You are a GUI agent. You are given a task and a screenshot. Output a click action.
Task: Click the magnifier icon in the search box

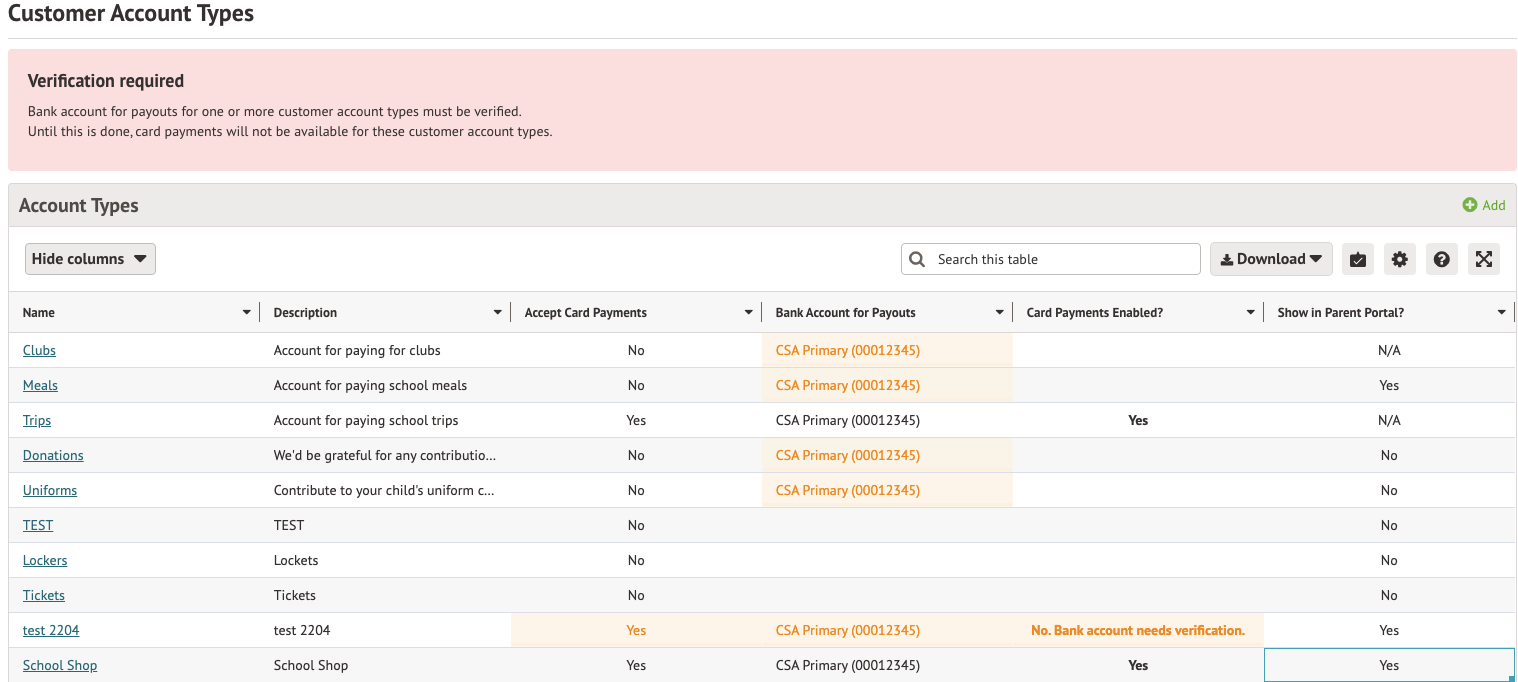click(917, 259)
